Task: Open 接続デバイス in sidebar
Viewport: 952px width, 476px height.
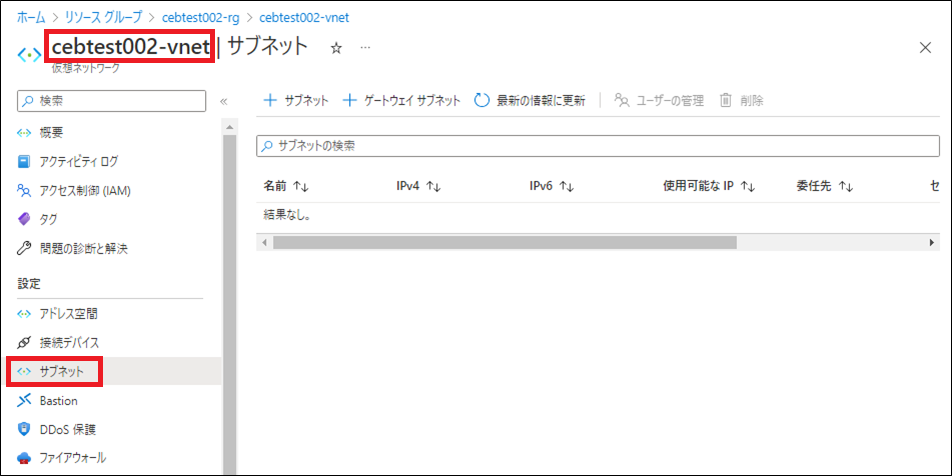Action: (x=58, y=342)
